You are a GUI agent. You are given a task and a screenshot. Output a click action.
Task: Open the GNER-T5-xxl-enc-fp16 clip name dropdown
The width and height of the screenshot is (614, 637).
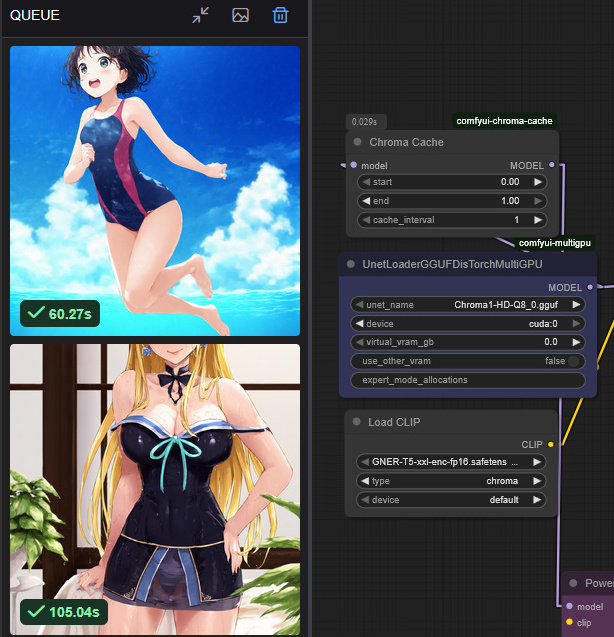point(451,462)
